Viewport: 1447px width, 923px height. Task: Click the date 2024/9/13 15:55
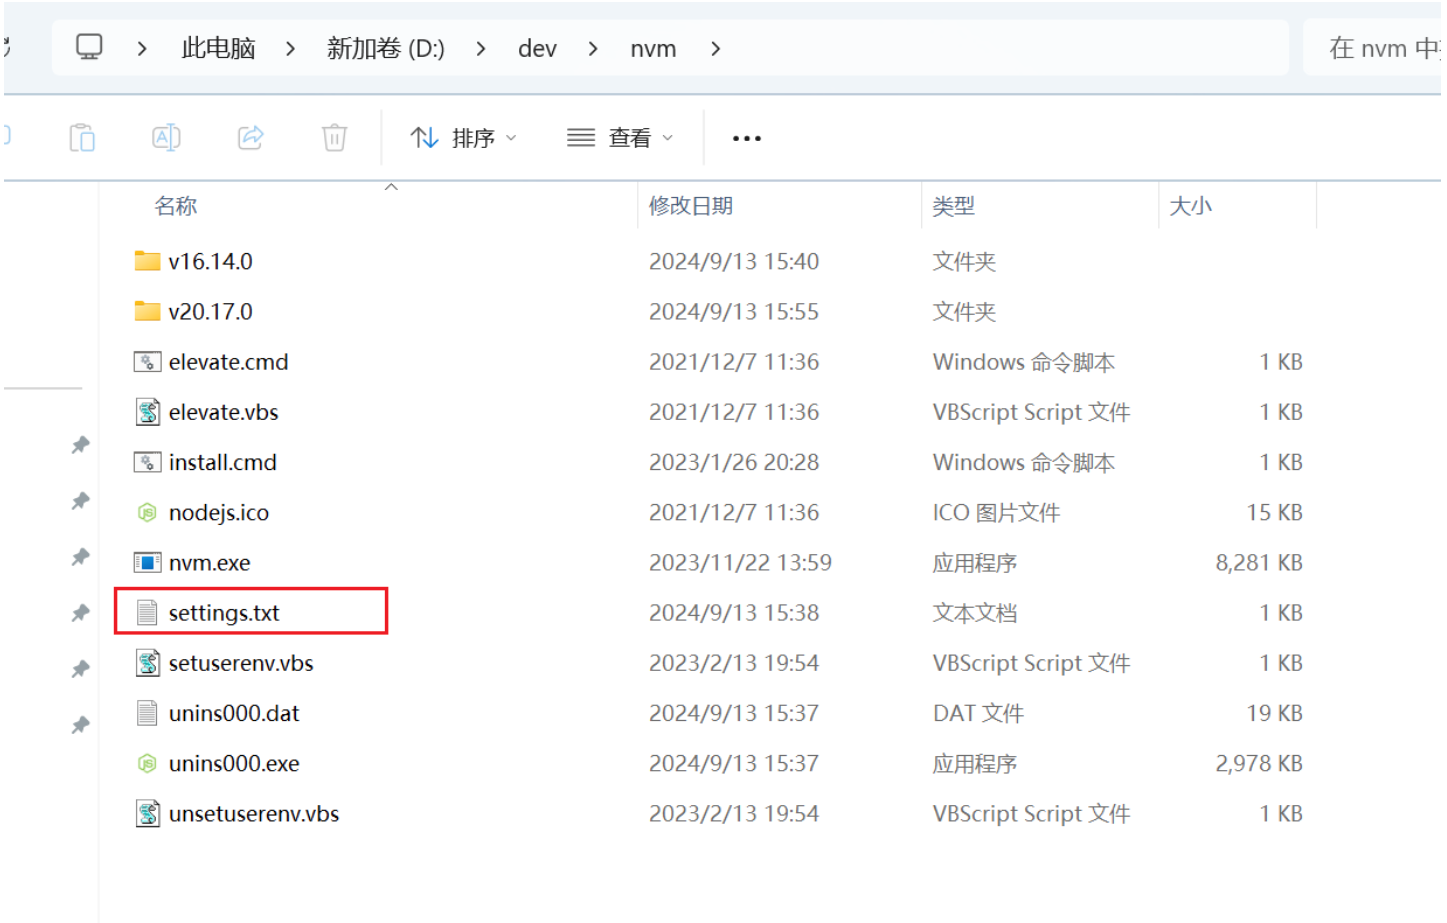[734, 312]
